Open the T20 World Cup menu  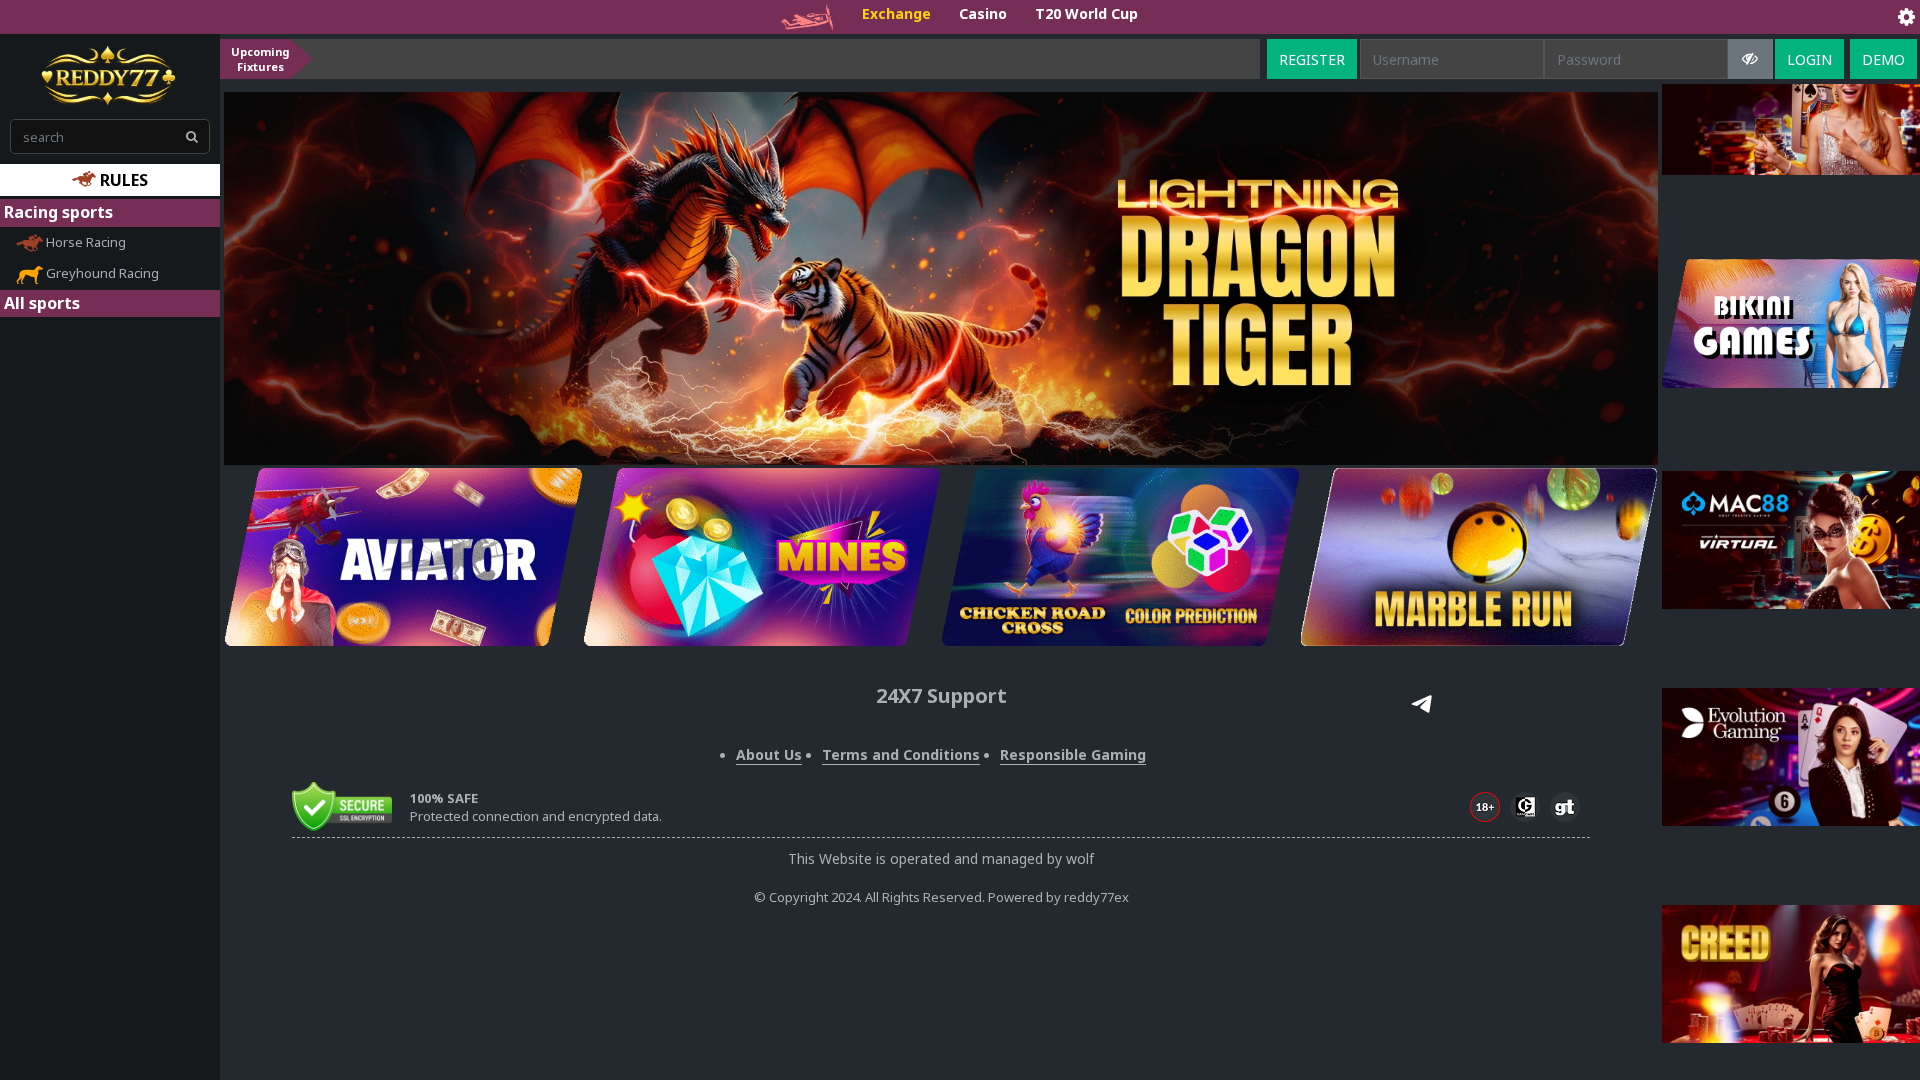(1086, 14)
